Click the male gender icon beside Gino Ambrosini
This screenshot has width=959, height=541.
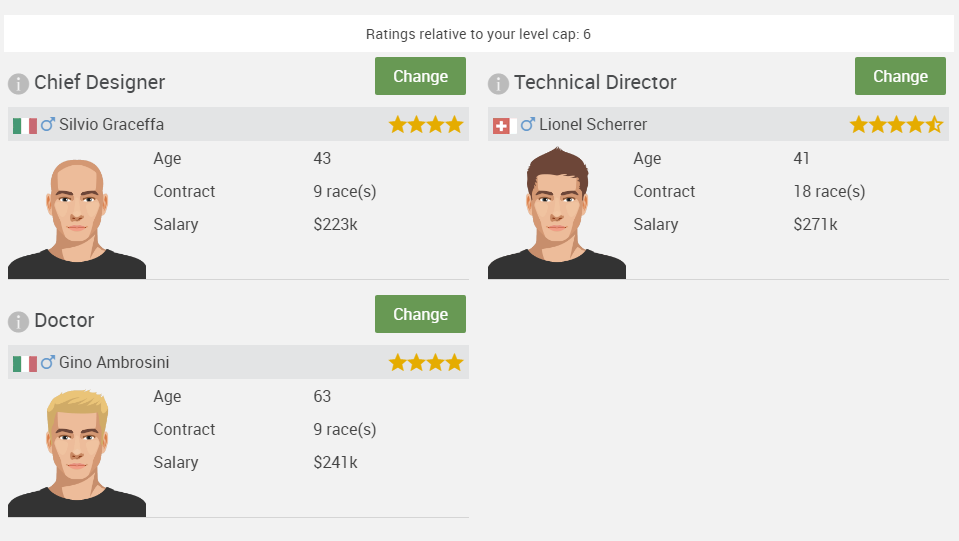pyautogui.click(x=48, y=362)
